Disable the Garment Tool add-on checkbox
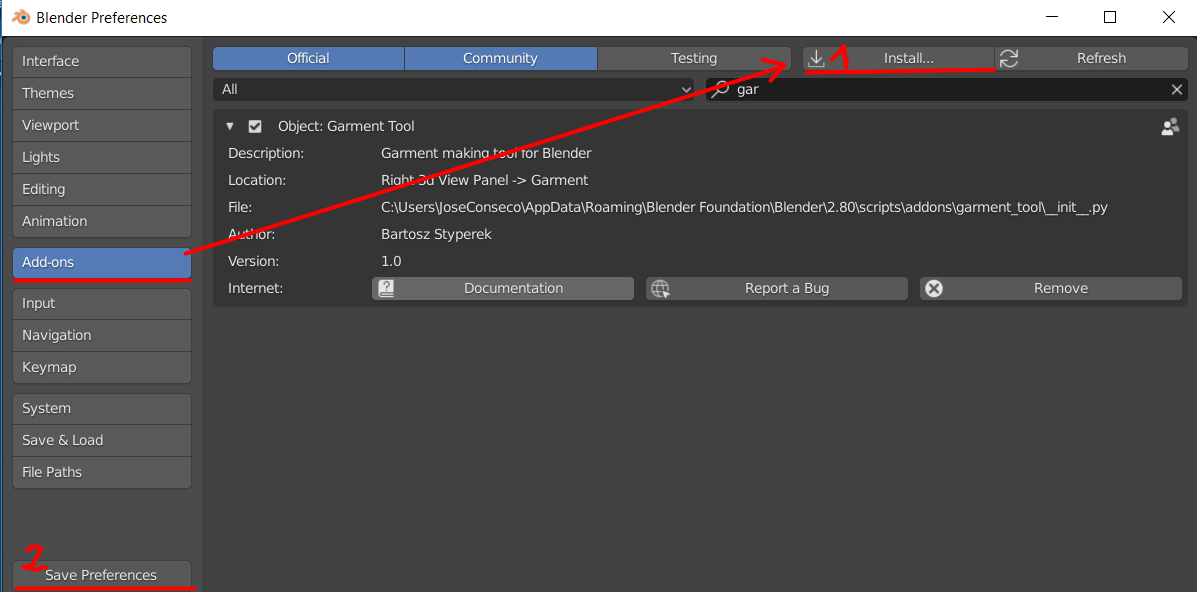The height and width of the screenshot is (592, 1197). pyautogui.click(x=255, y=127)
